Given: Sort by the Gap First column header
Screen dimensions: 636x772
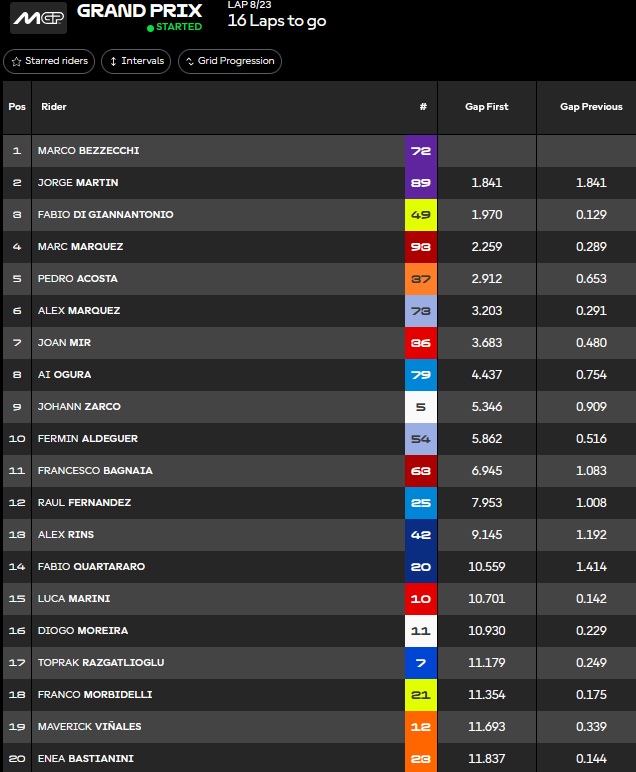Looking at the screenshot, I should click(x=486, y=107).
